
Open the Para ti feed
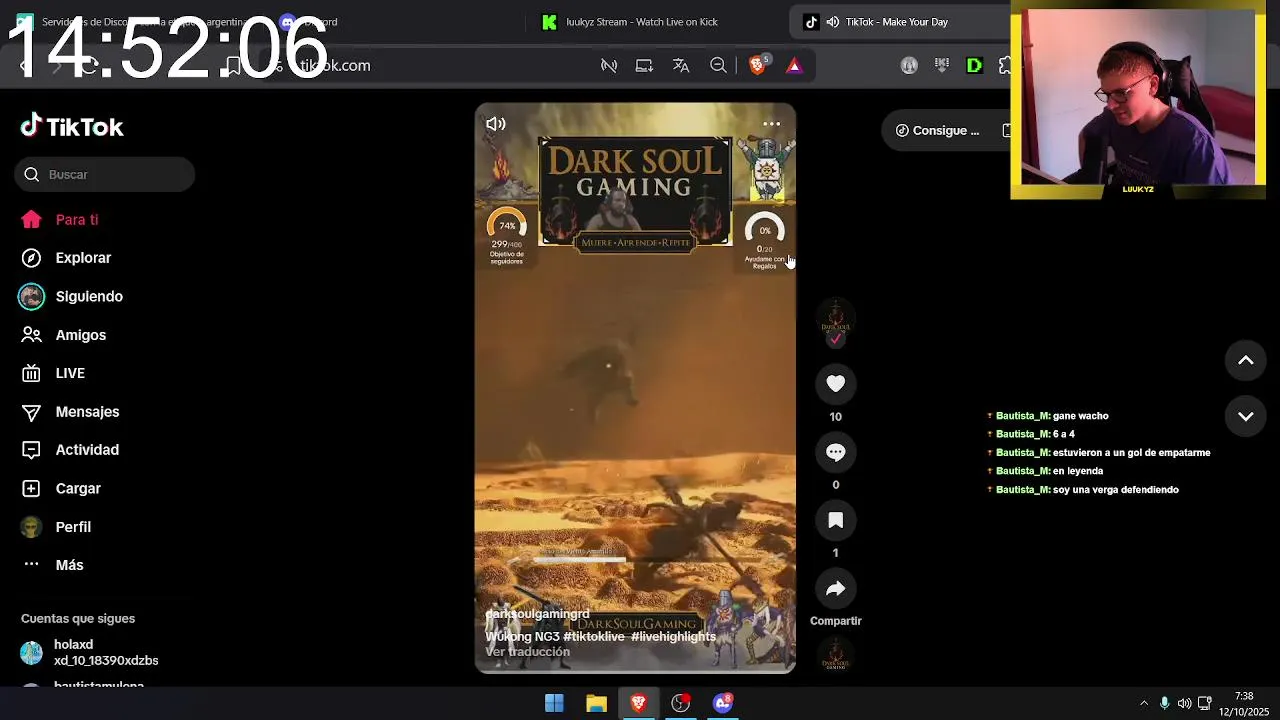point(60,219)
